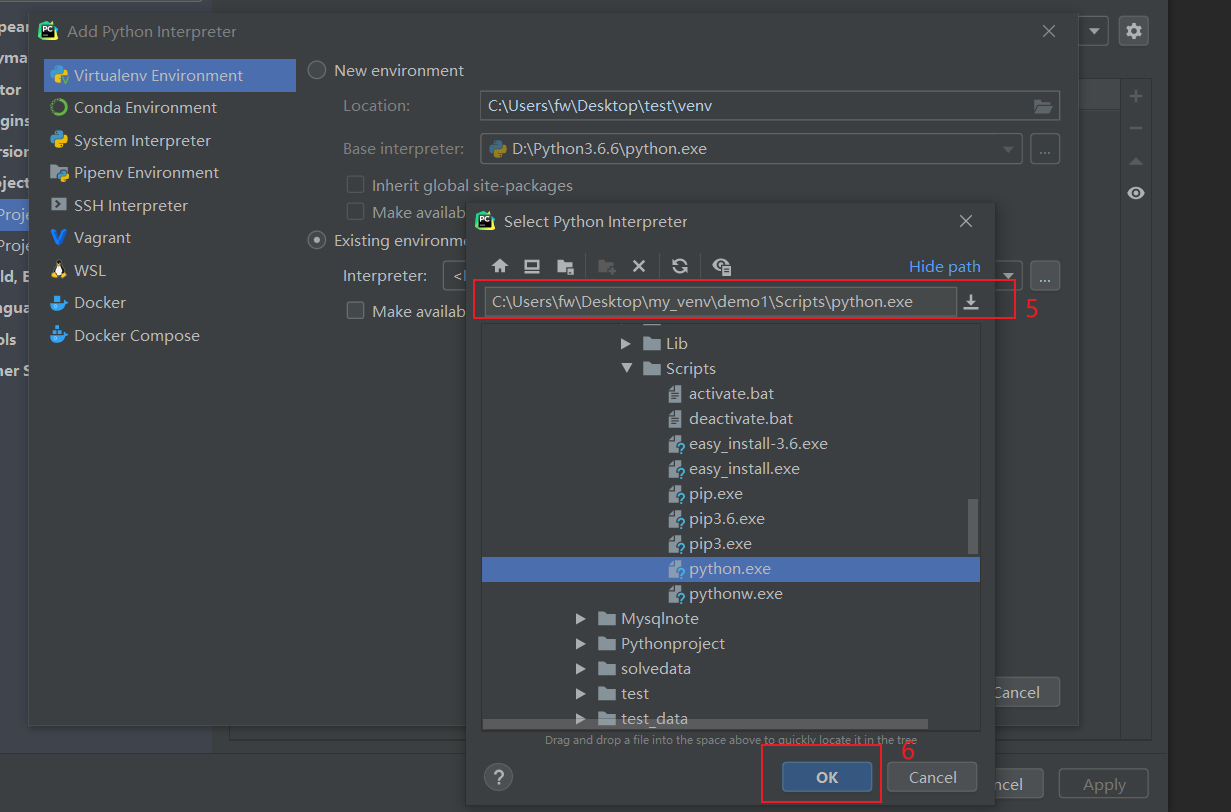
Task: Click the upgrade arrow icon in sidebar
Action: tap(1135, 160)
